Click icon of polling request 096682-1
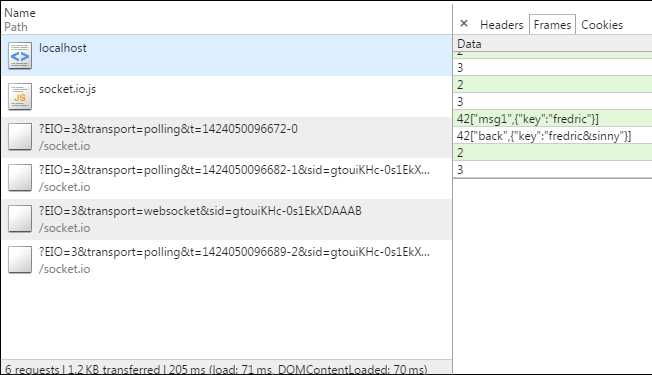 (20, 178)
